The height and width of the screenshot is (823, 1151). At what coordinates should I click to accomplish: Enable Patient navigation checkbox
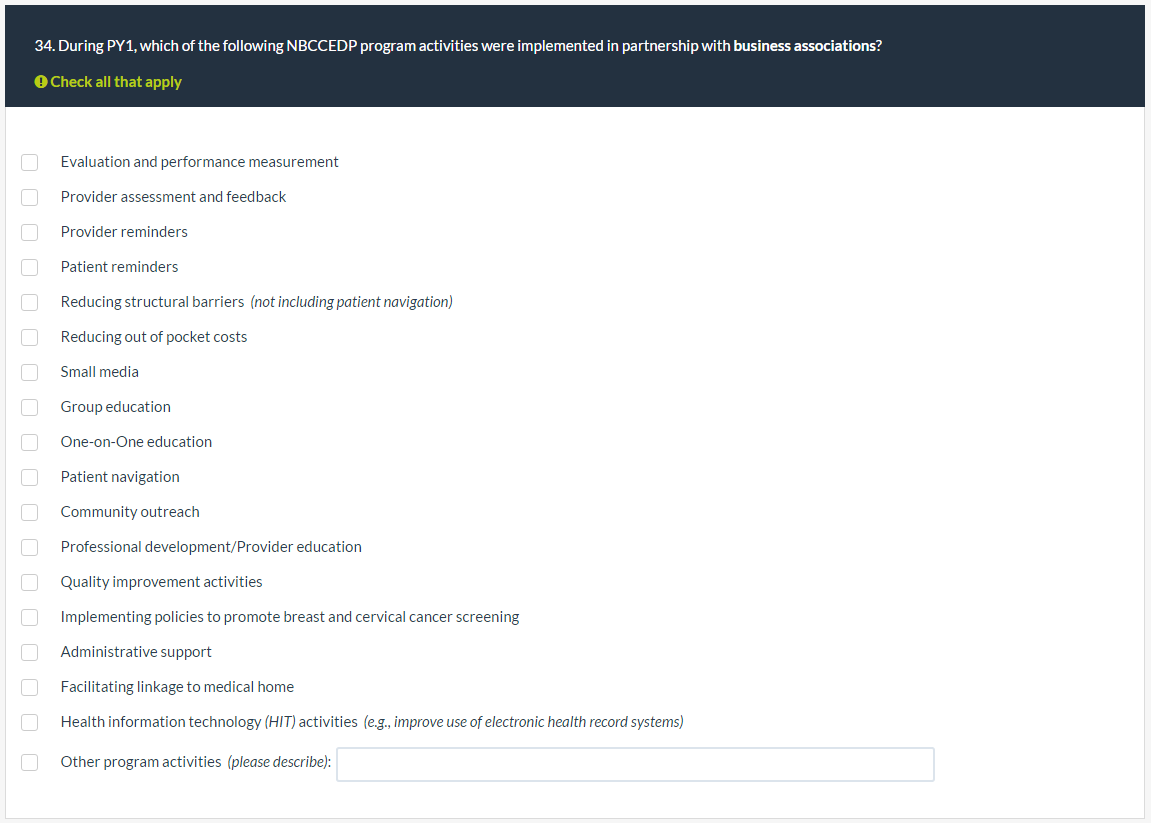(30, 477)
